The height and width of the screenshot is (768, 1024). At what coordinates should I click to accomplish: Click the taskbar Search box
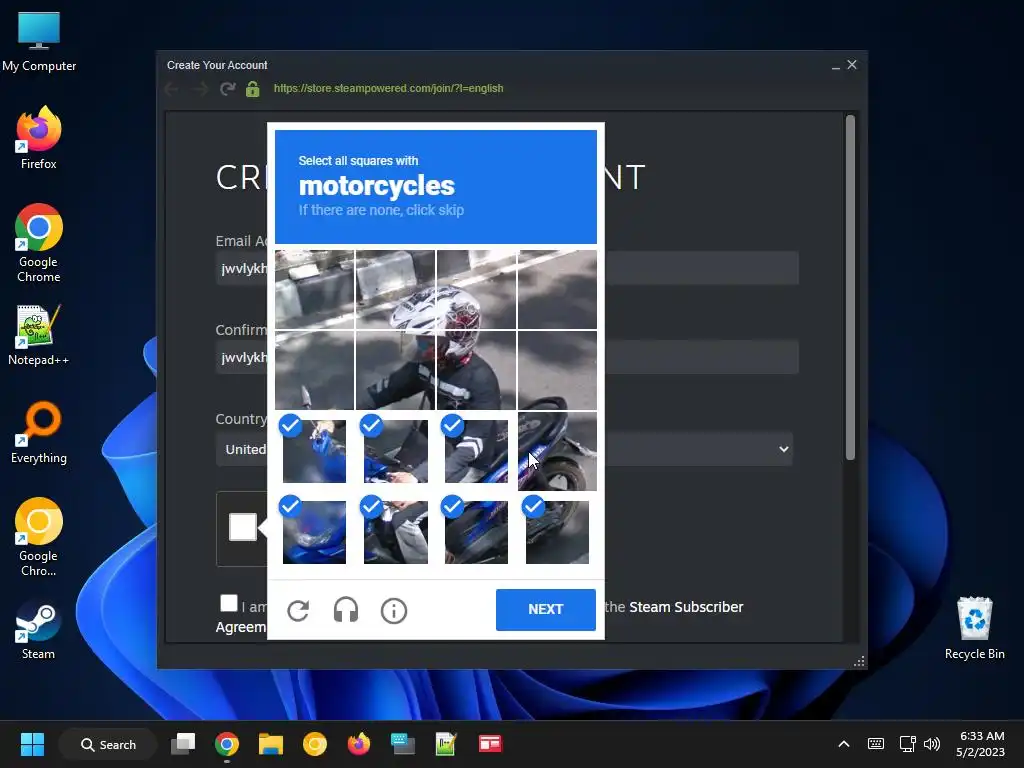(x=108, y=744)
